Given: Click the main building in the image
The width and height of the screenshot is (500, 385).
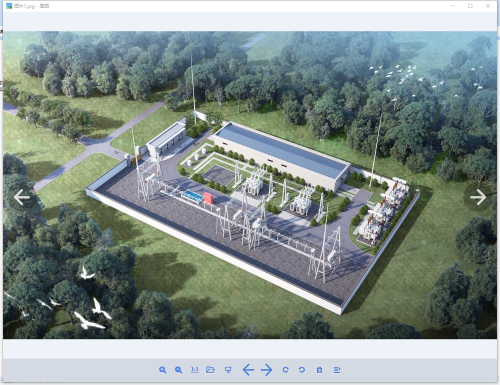Looking at the screenshot, I should point(282,156).
